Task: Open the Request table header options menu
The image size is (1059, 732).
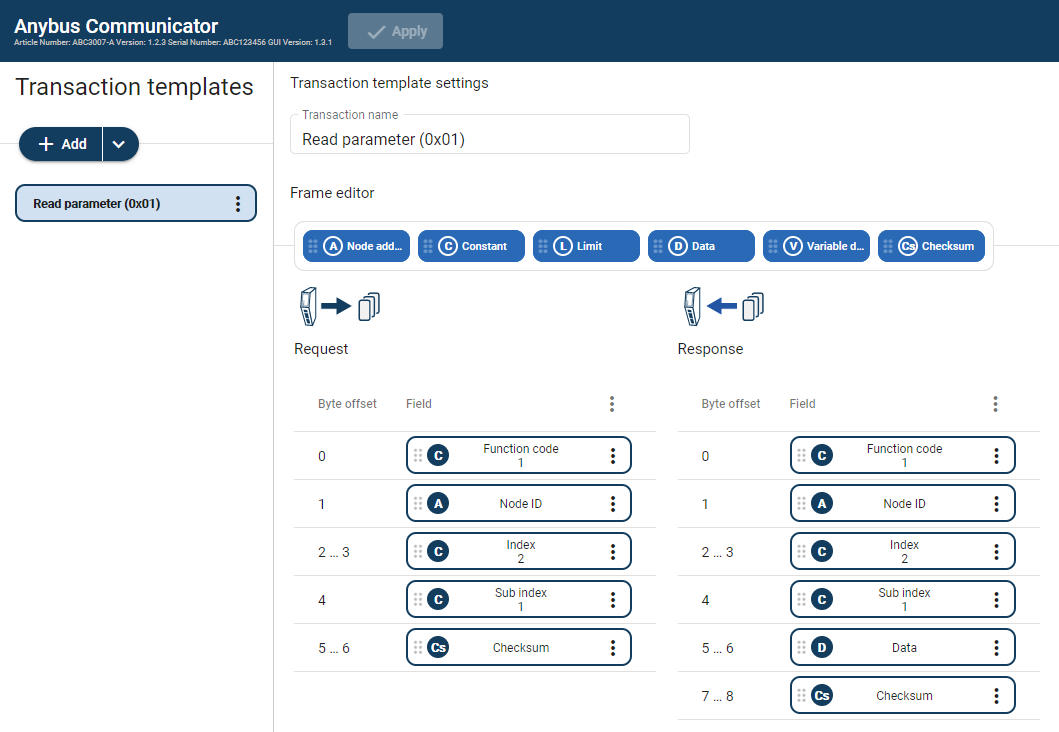Action: 612,404
